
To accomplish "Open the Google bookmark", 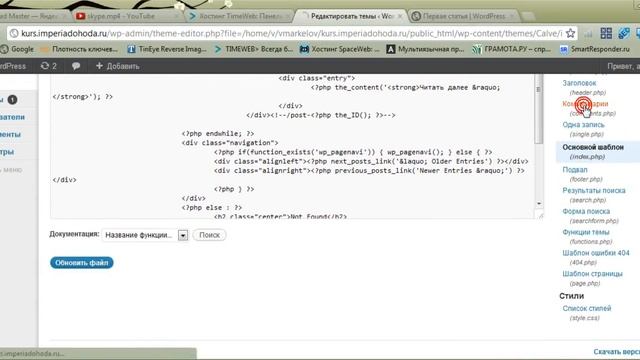I will [x=17, y=49].
